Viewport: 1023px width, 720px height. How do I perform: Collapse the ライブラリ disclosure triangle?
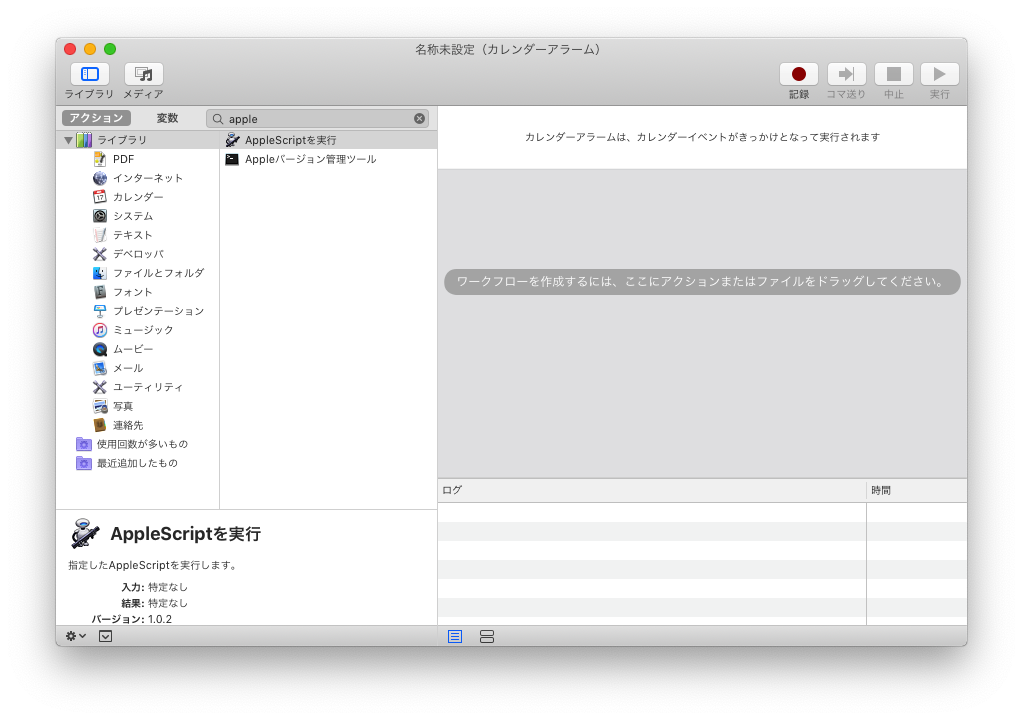pos(69,140)
